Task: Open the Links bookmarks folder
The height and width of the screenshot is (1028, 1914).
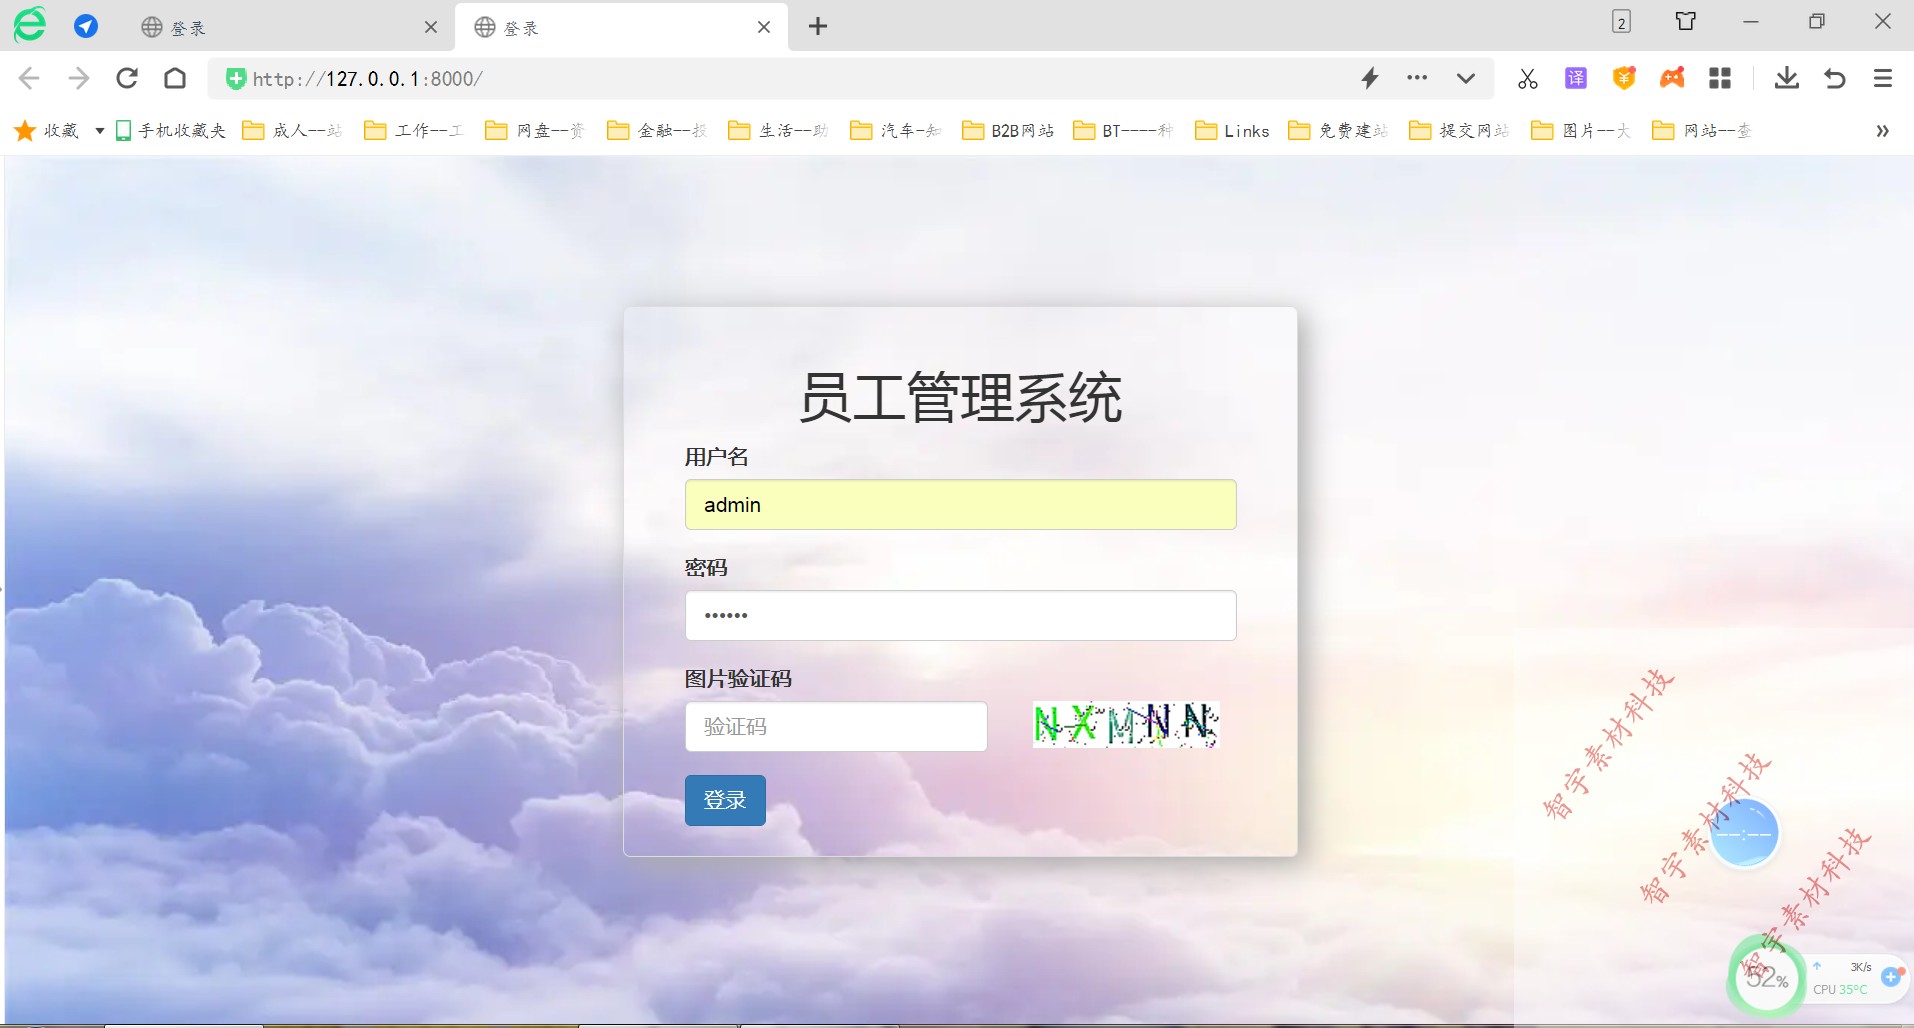Action: 1231,130
